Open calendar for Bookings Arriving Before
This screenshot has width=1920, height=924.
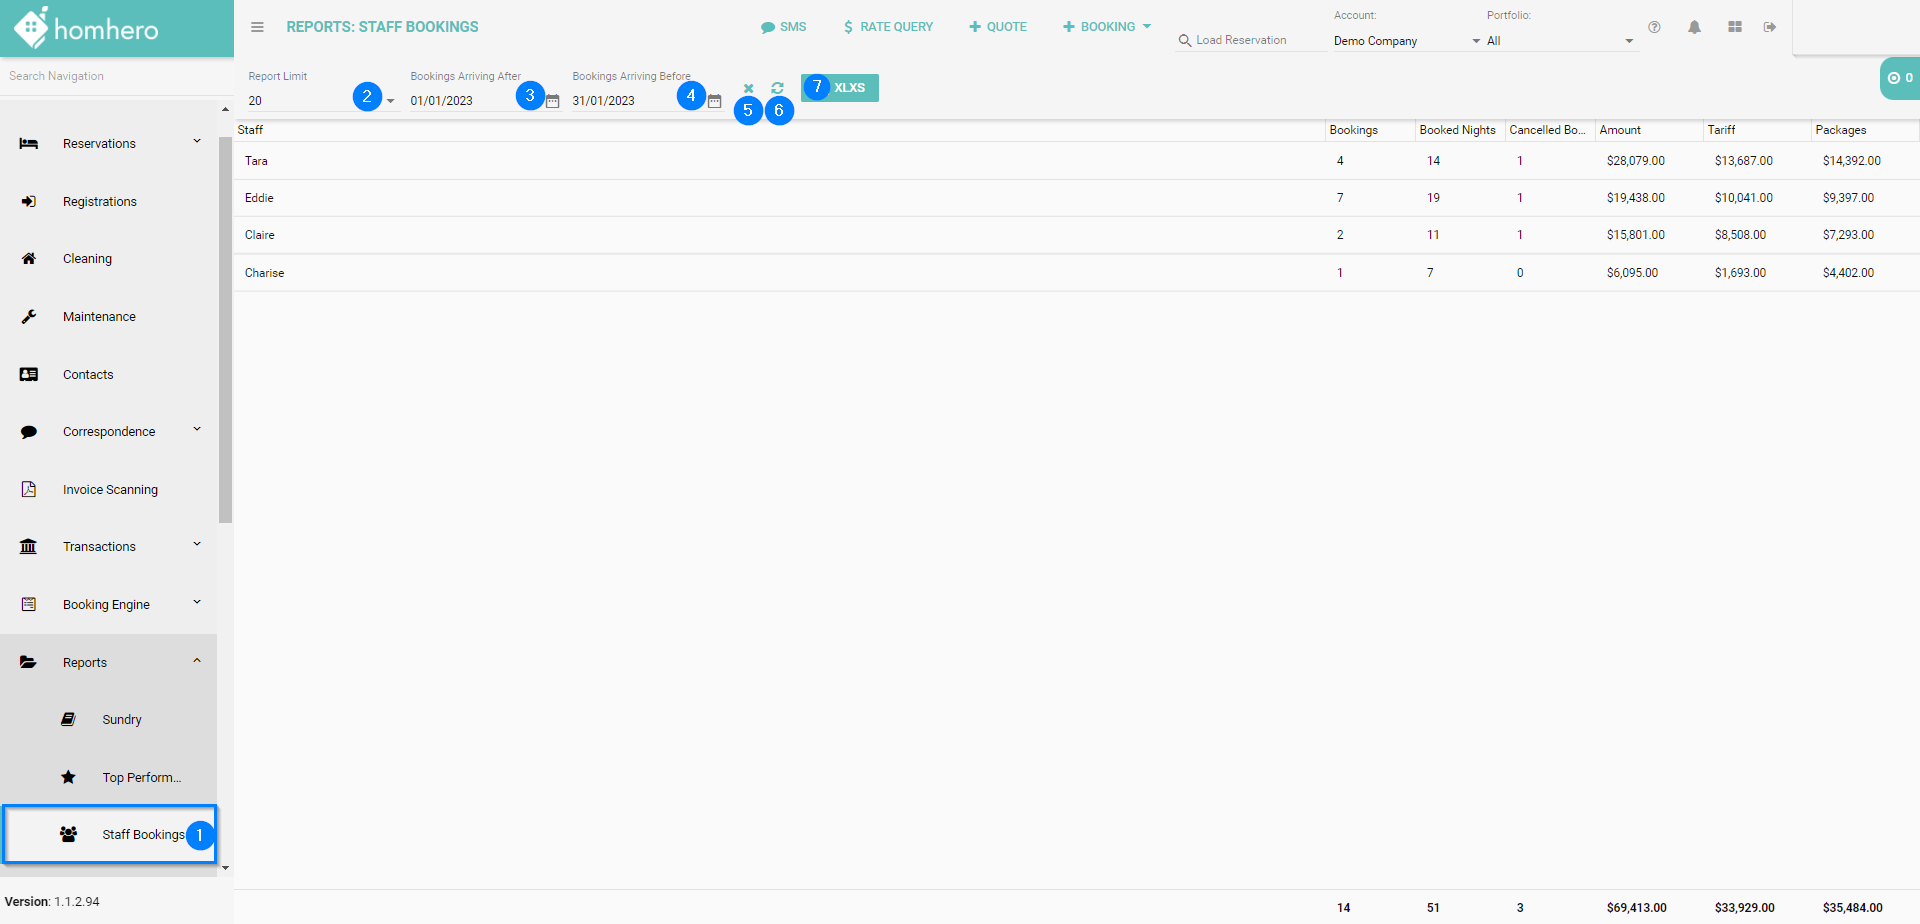[714, 101]
